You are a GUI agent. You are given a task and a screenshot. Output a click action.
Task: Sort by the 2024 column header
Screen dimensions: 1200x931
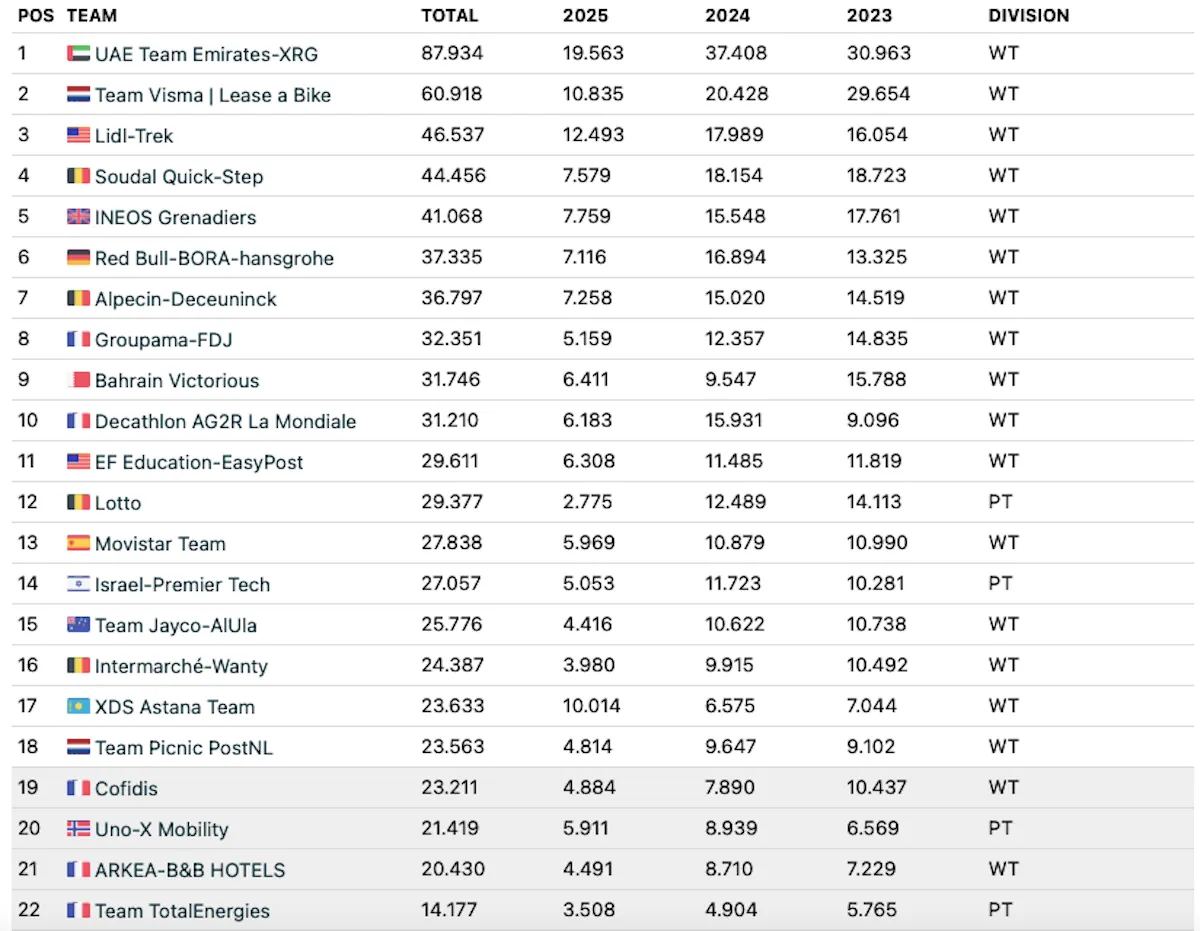click(728, 16)
